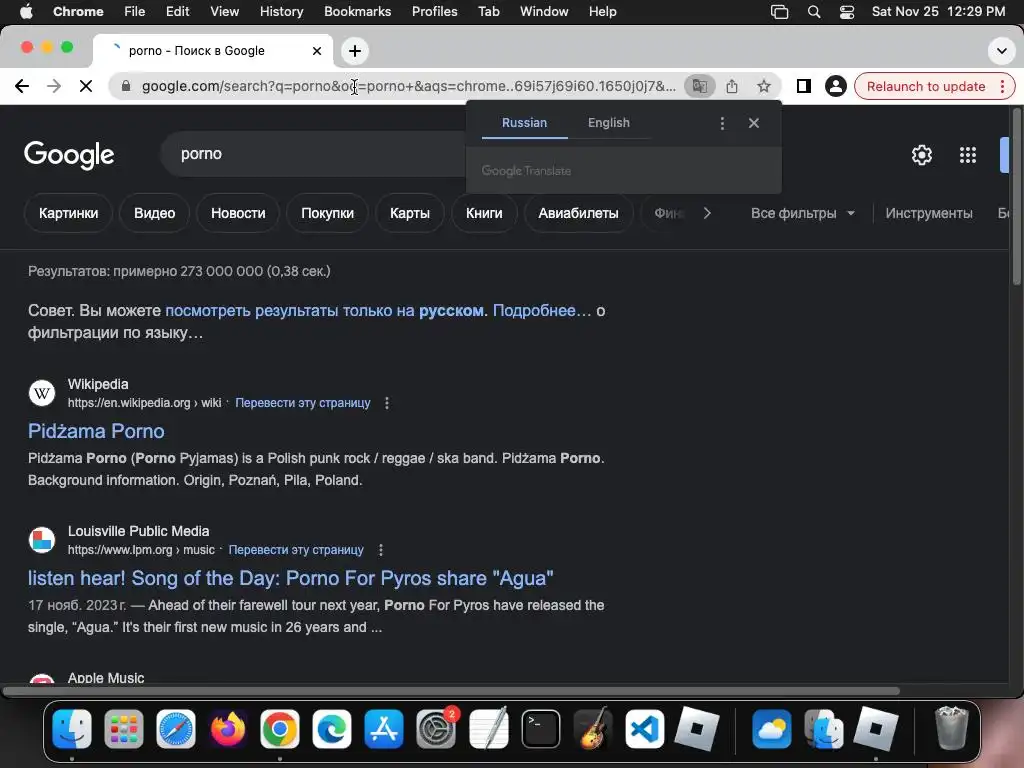Image resolution: width=1024 pixels, height=768 pixels.
Task: Open a new tab with the plus button
Action: tap(355, 51)
